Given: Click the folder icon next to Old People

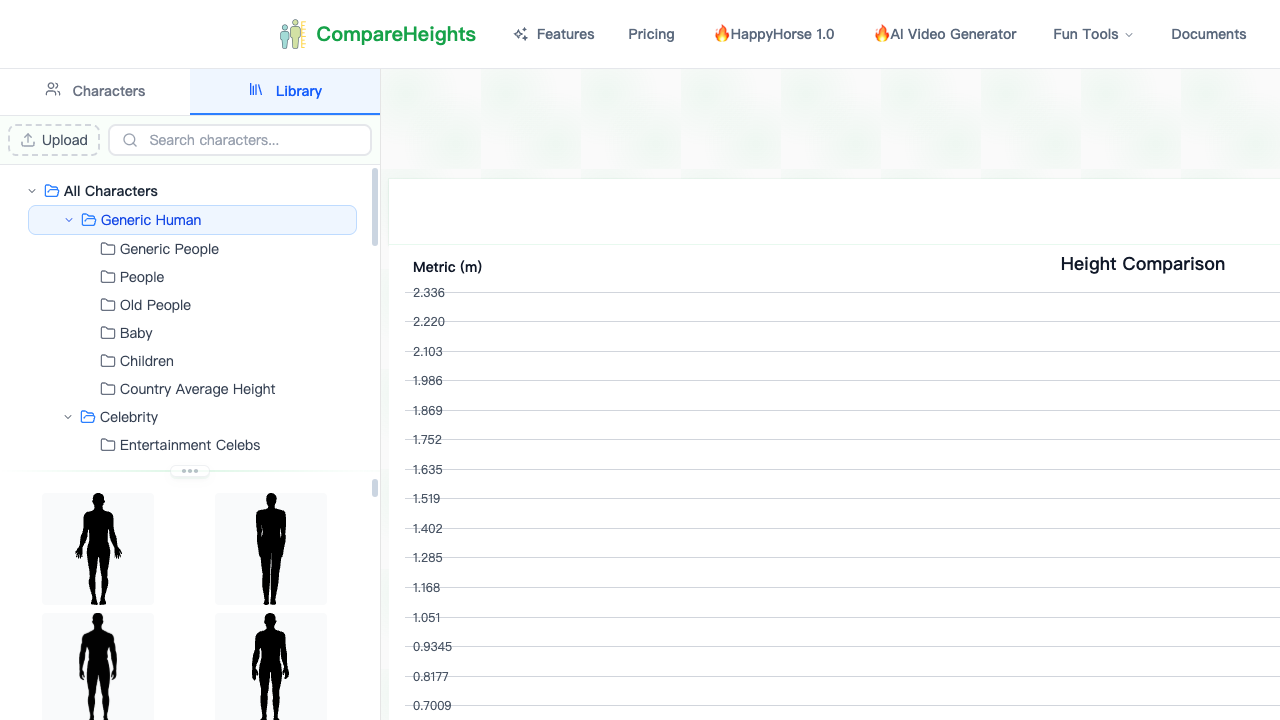Looking at the screenshot, I should [x=108, y=305].
